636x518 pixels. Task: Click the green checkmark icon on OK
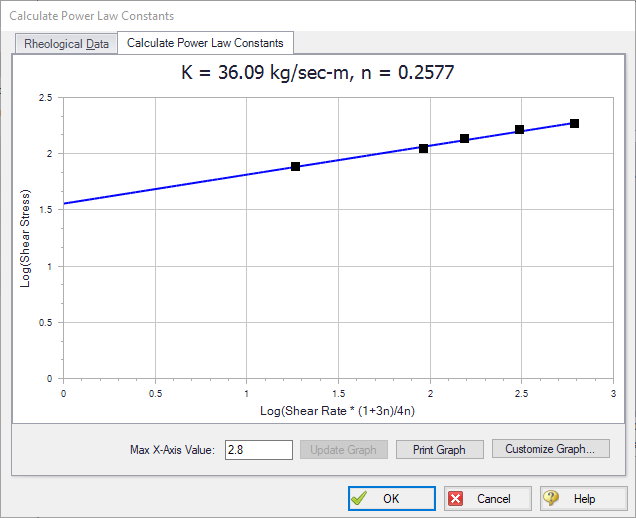[x=360, y=499]
